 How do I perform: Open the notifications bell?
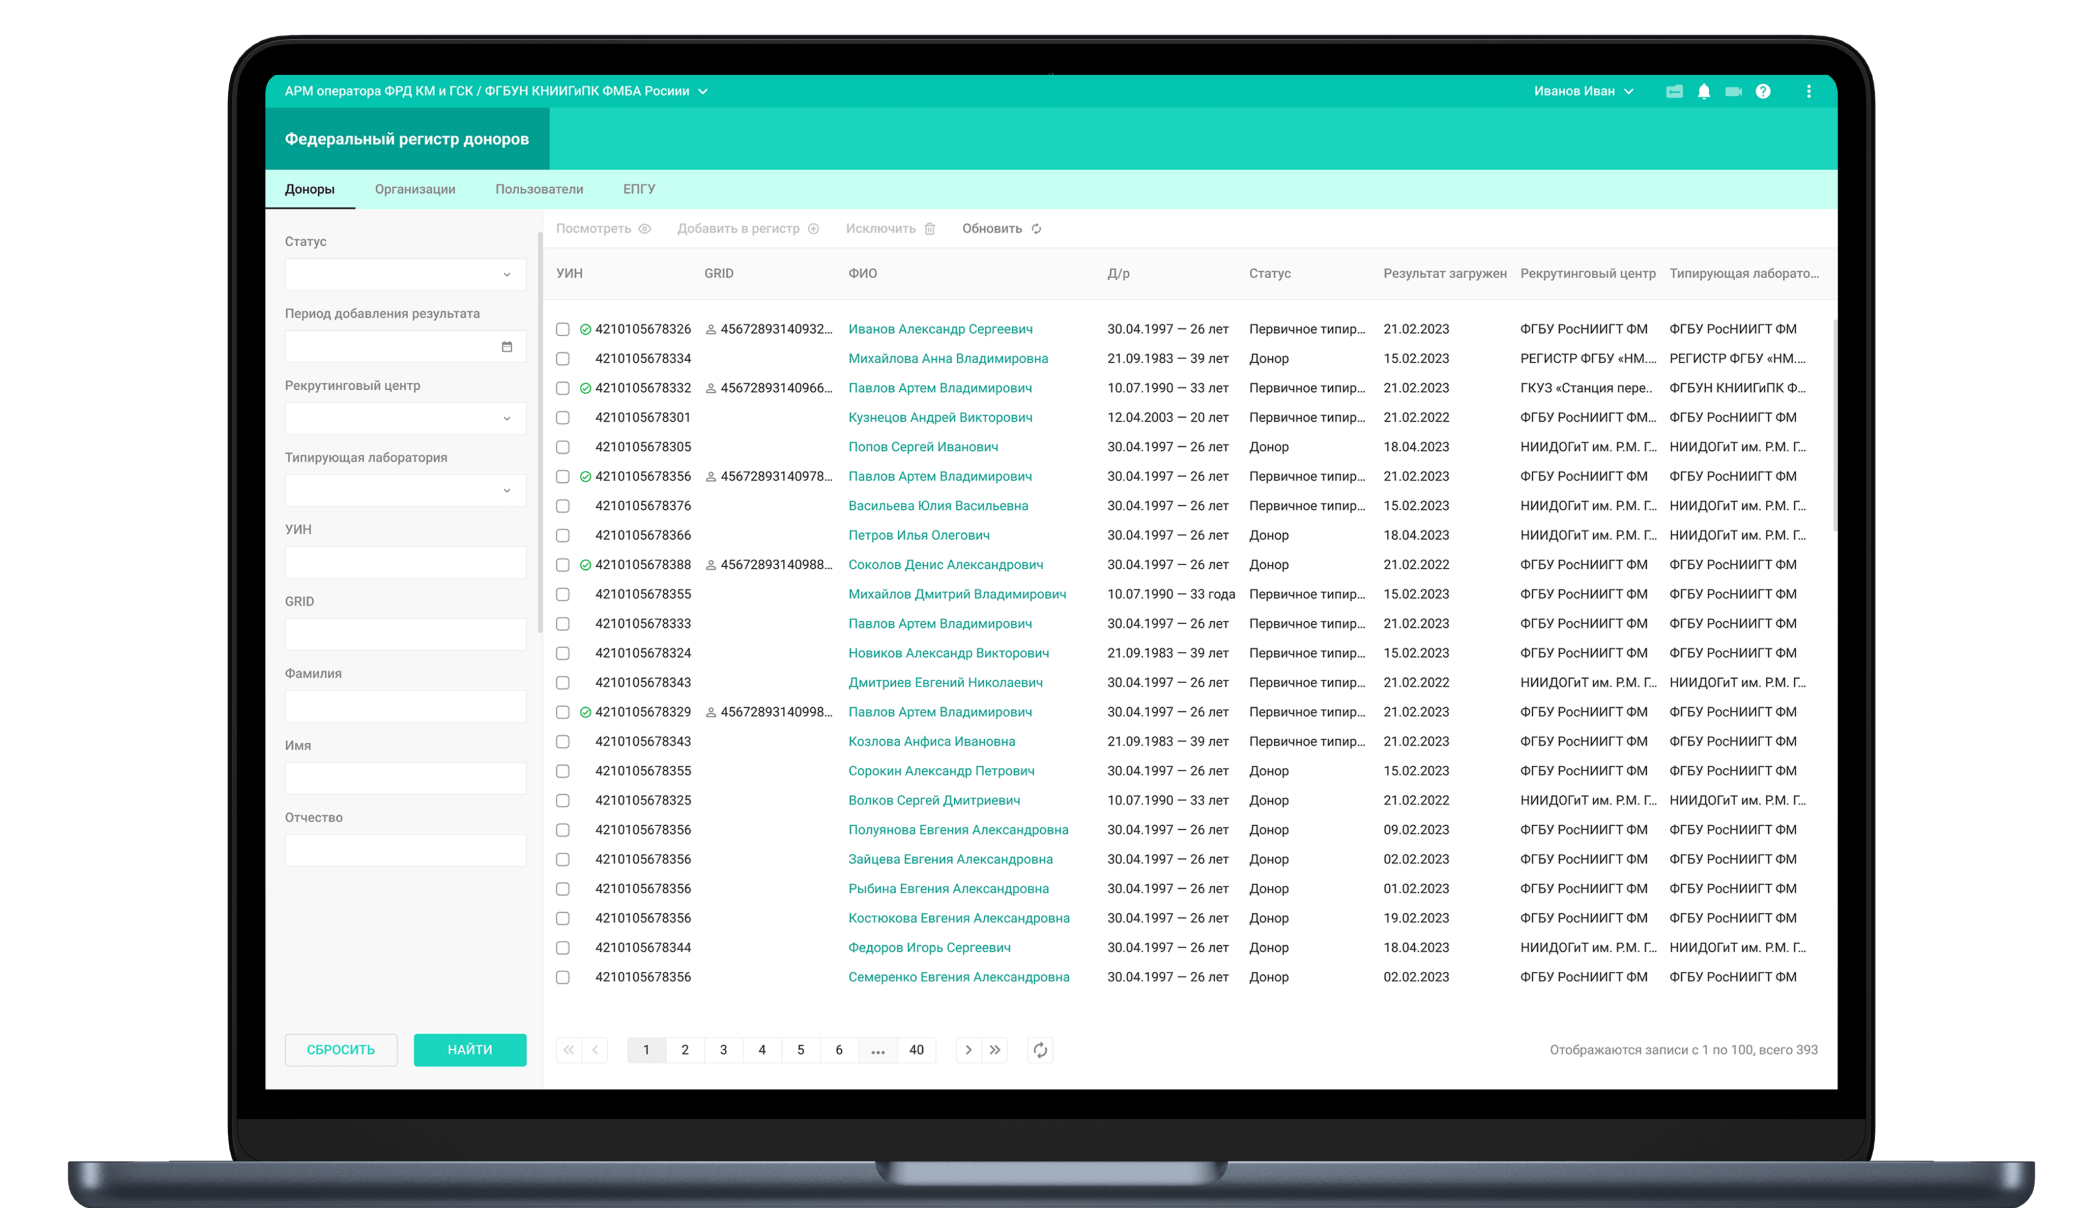[x=1703, y=91]
